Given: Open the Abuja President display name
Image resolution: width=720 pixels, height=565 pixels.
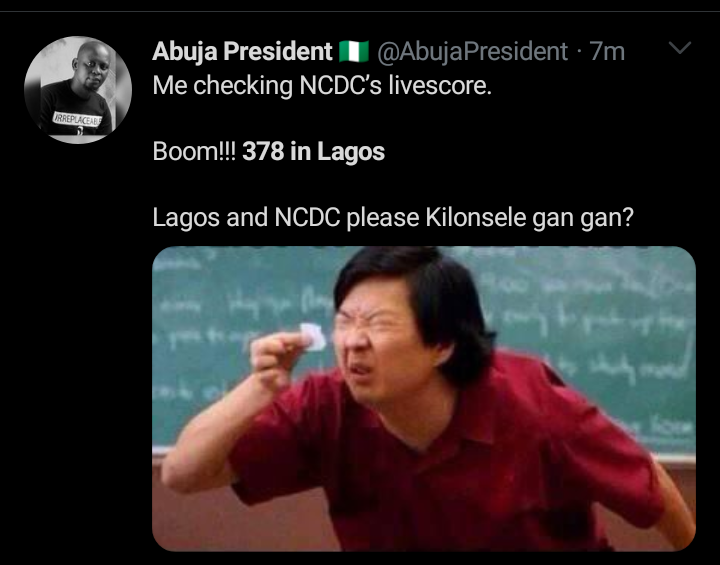Looking at the screenshot, I should tap(242, 51).
